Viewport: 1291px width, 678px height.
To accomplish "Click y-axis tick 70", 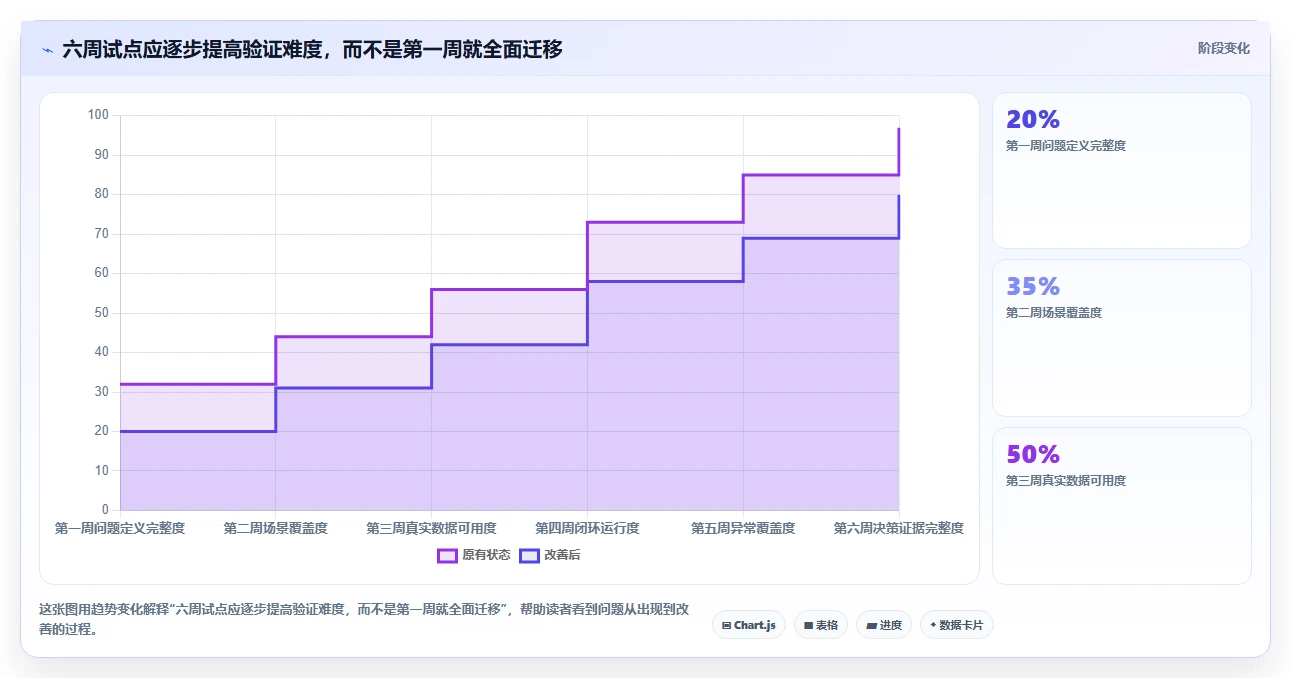I will 101,234.
